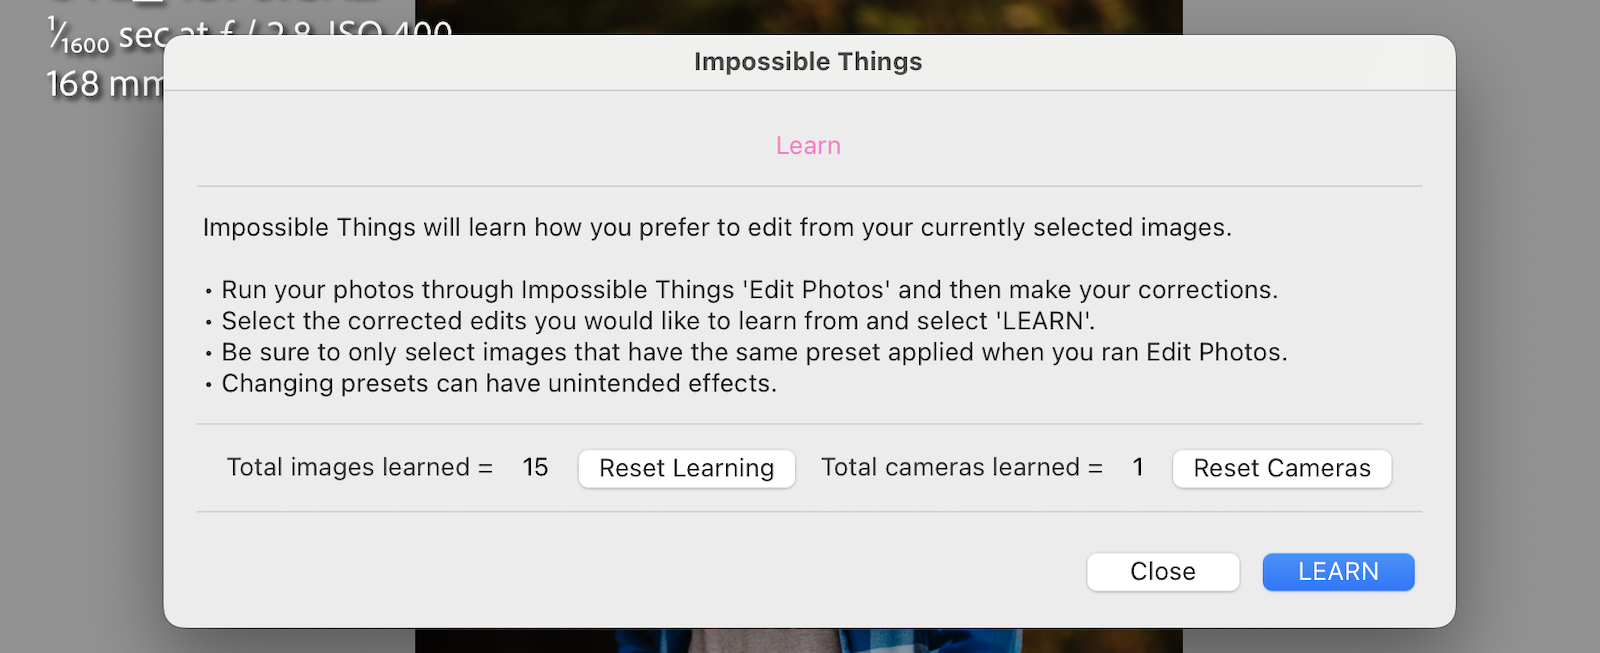Click the 'Total images learned =' label

359,468
